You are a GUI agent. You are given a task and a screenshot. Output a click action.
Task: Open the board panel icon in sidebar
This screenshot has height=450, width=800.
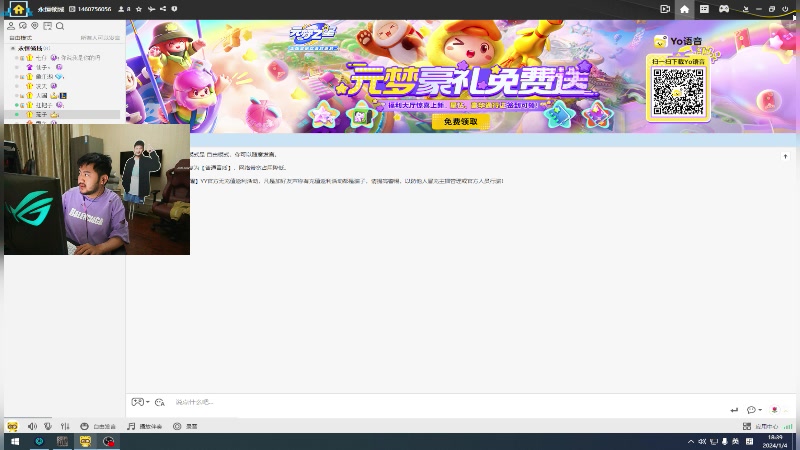[x=47, y=26]
